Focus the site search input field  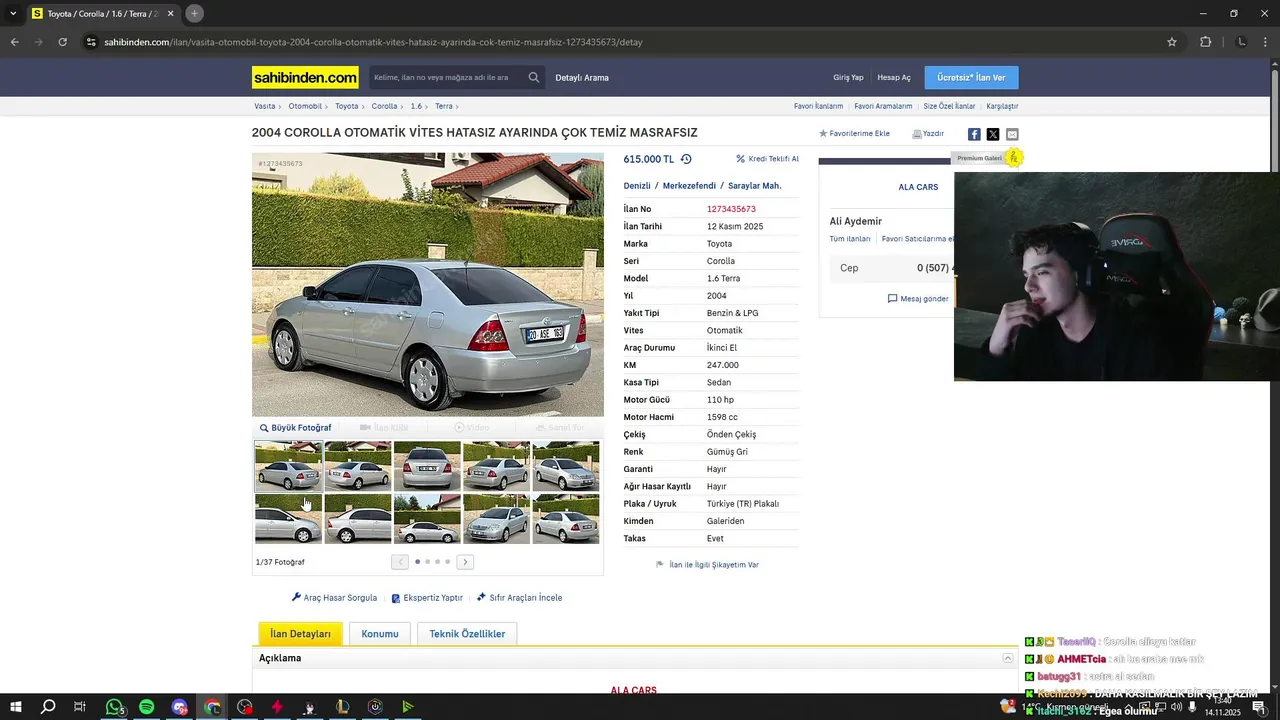pos(446,77)
